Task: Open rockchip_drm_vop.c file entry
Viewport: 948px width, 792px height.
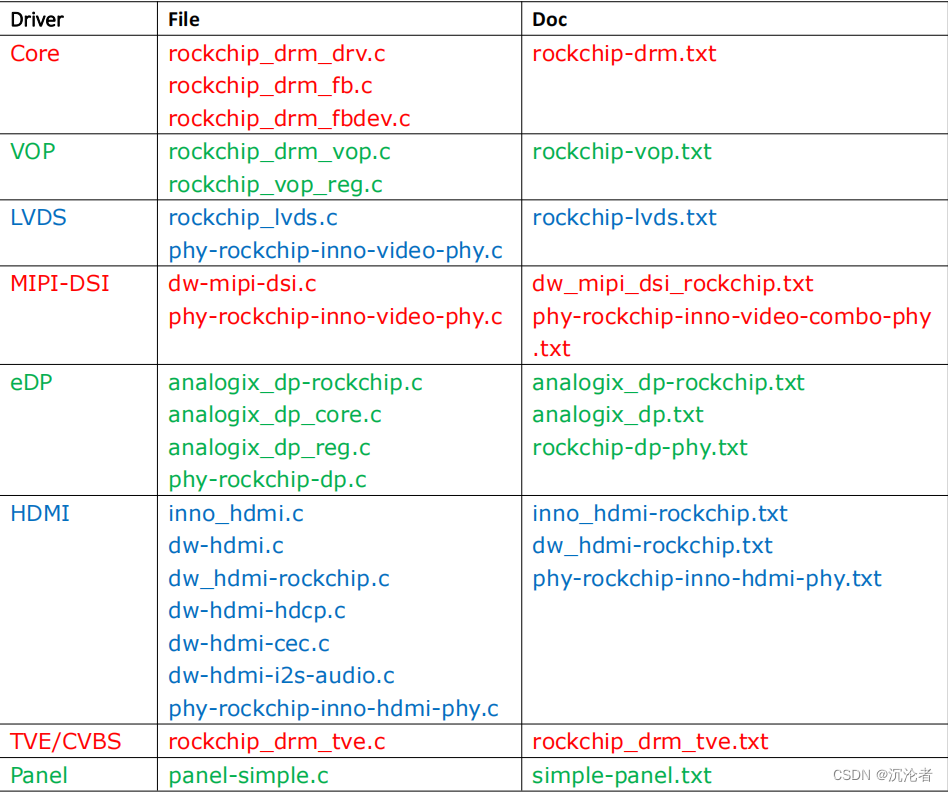Action: (279, 152)
